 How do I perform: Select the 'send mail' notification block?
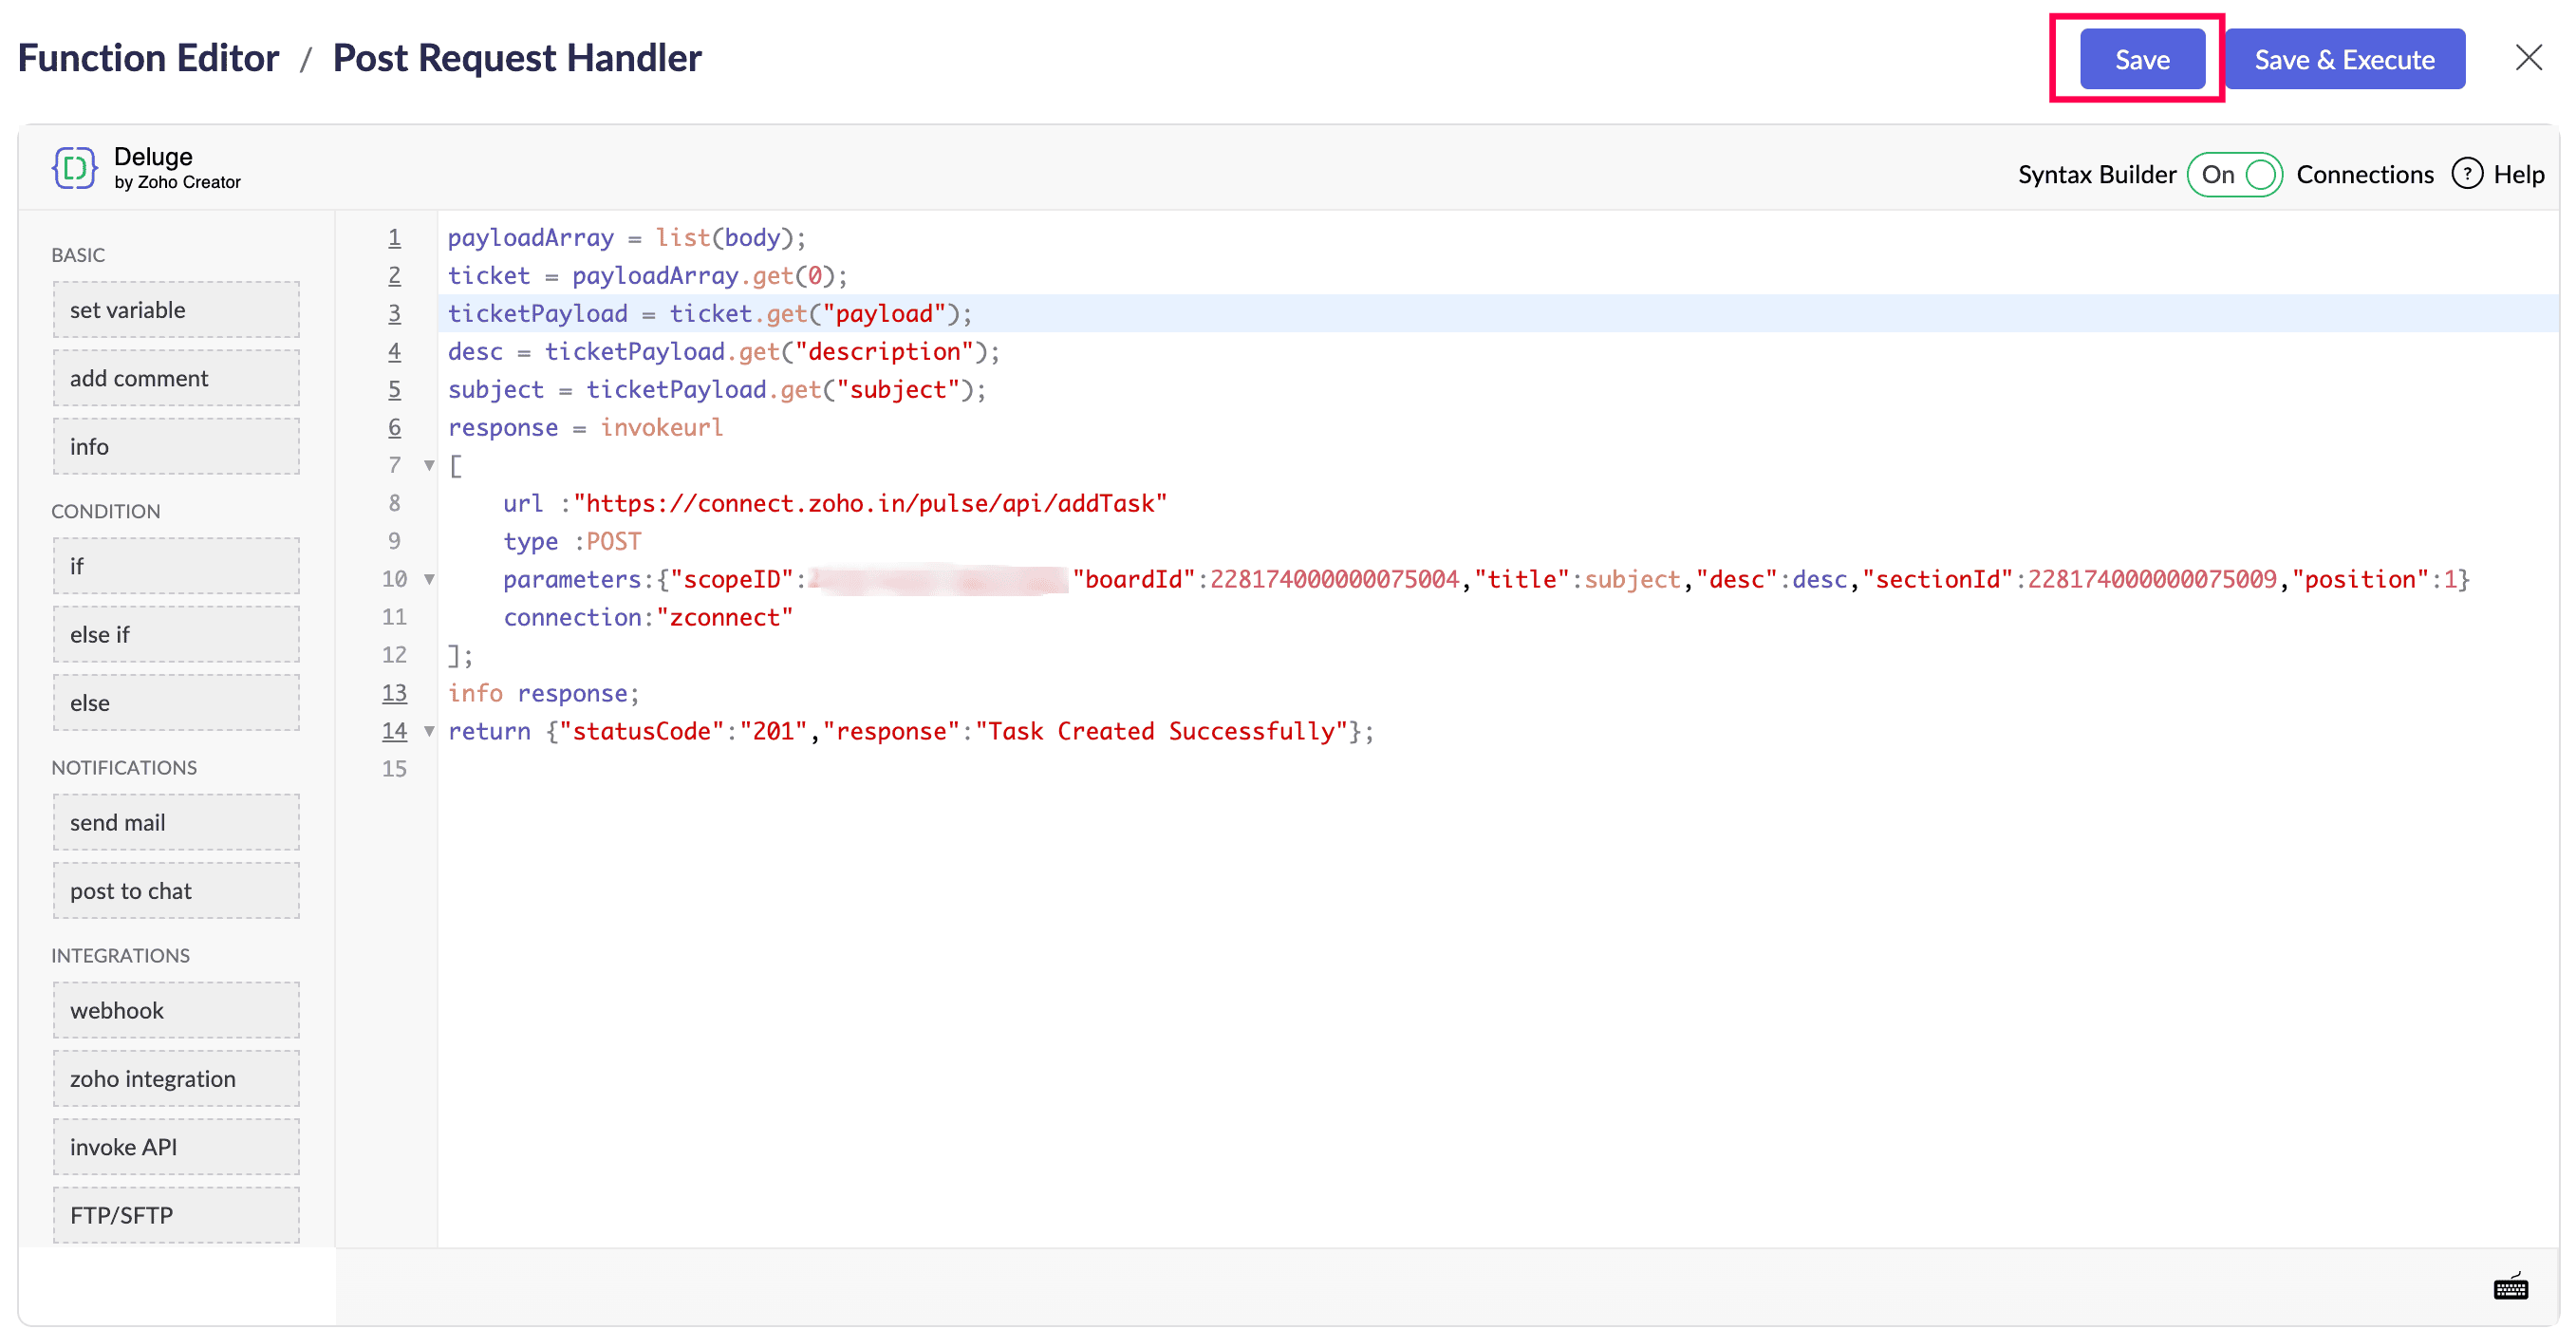[x=176, y=822]
